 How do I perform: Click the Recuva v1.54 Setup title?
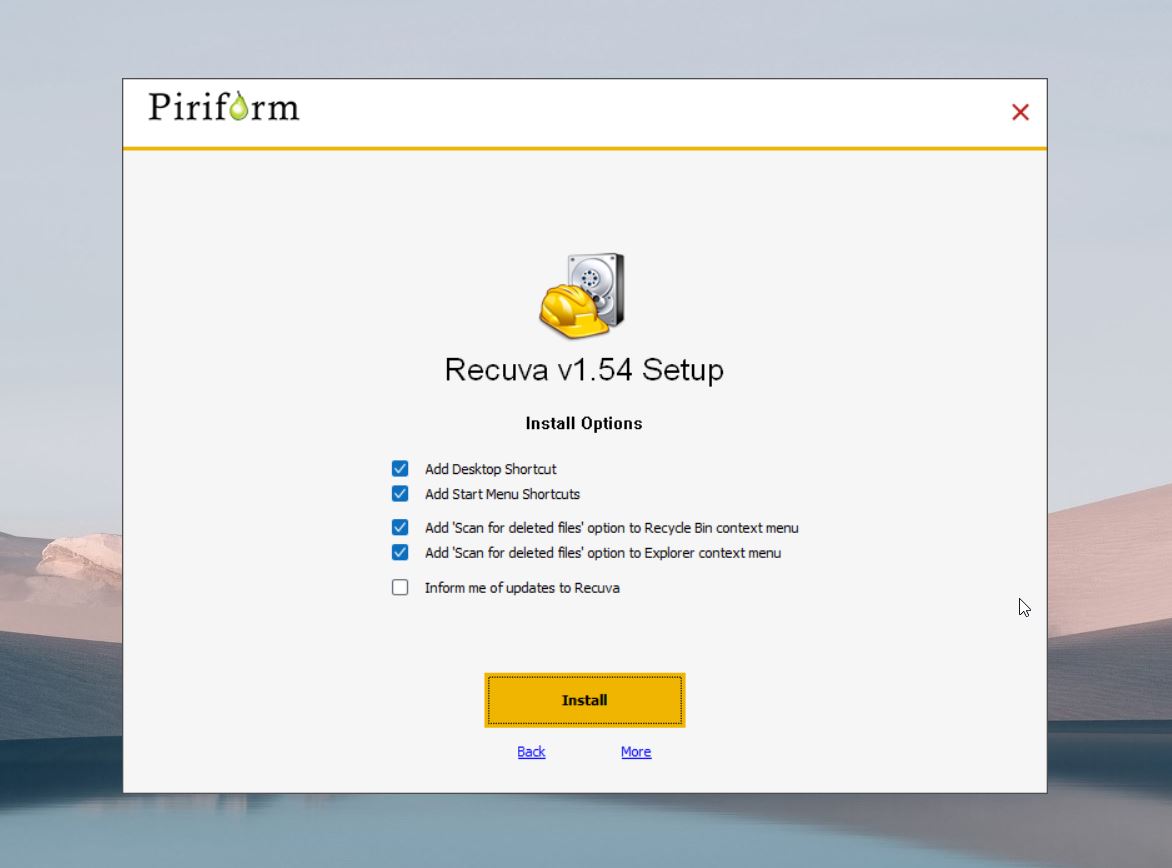tap(584, 369)
